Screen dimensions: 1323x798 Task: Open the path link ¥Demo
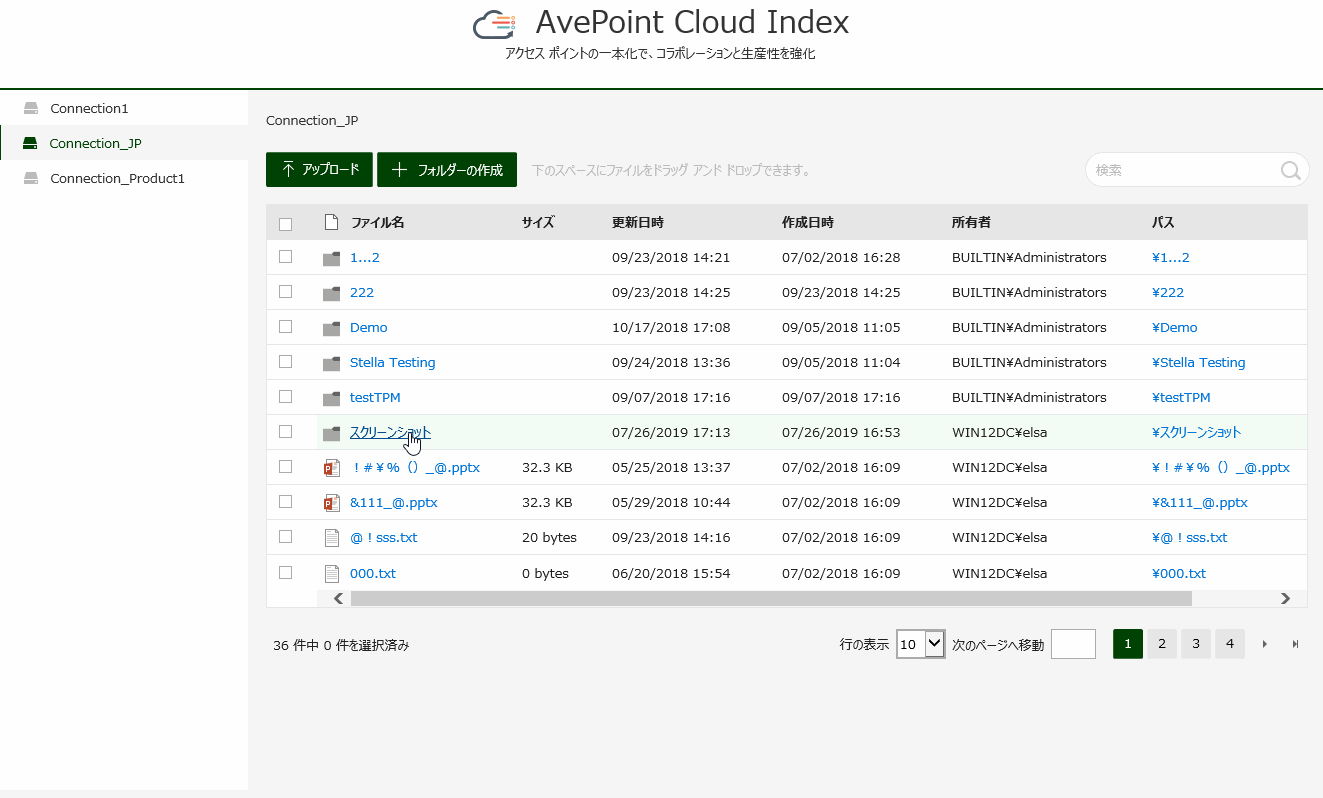pos(1175,327)
